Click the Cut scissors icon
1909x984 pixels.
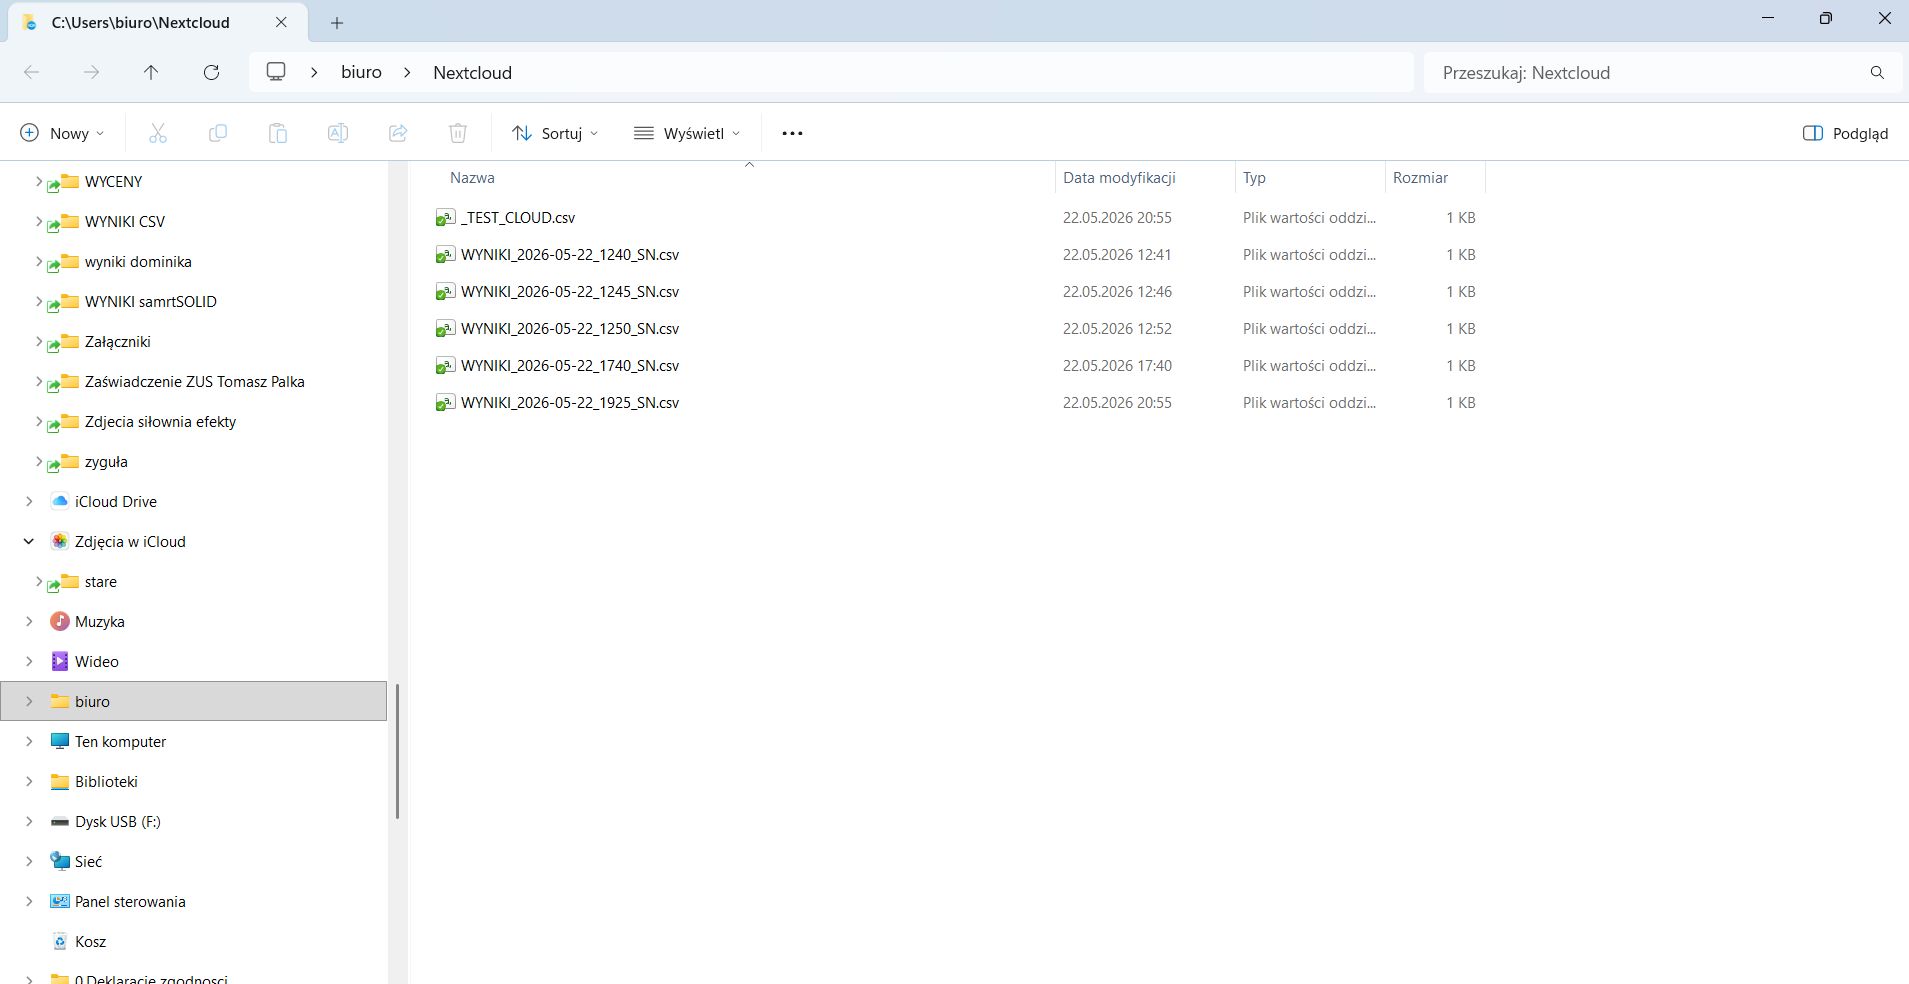[158, 133]
